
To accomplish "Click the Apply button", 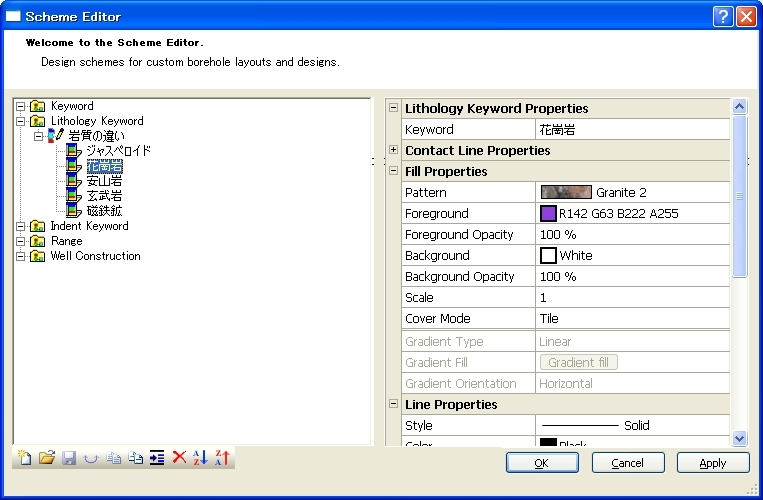I will tap(713, 463).
